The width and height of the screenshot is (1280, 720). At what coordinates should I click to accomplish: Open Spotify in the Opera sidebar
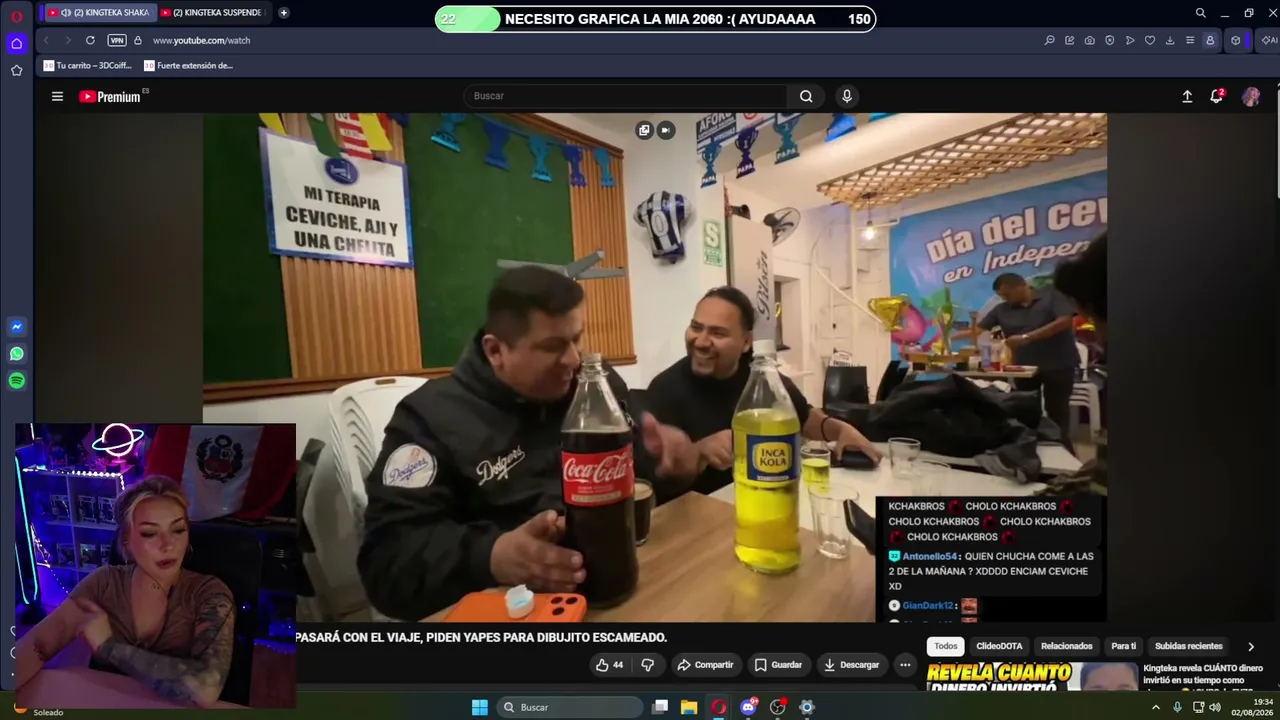[16, 381]
